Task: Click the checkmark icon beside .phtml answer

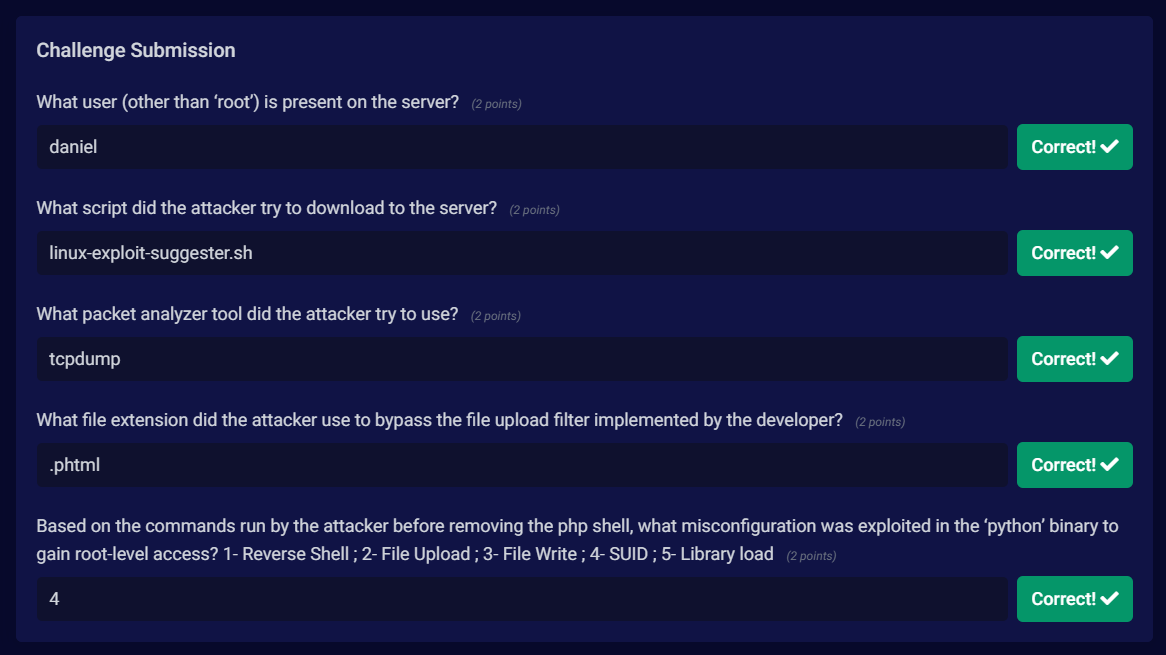Action: point(1109,465)
